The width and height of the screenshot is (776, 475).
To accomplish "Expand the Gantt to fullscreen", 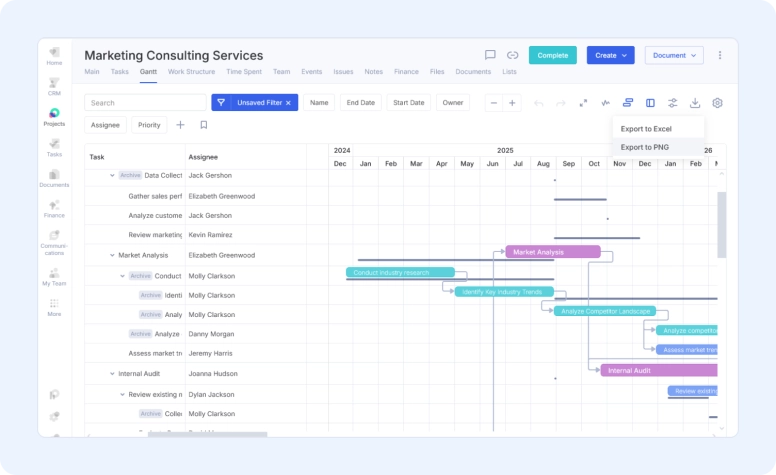I will 583,103.
